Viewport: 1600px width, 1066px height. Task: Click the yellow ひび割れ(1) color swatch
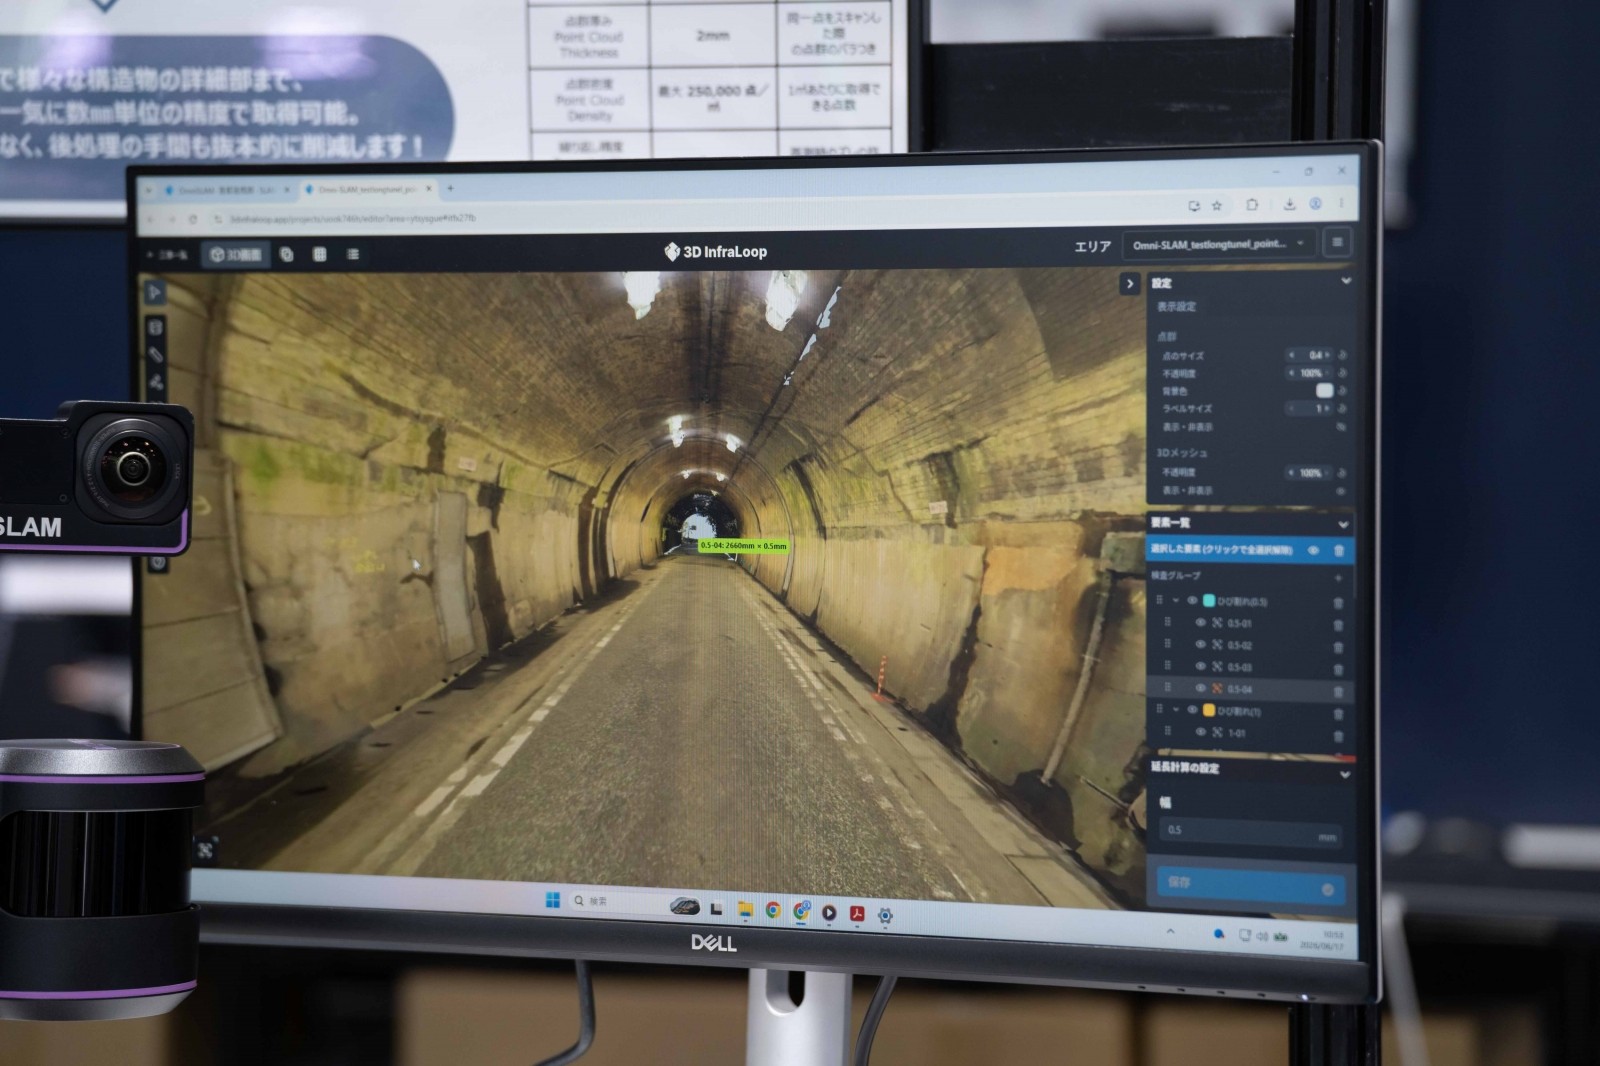1209,710
